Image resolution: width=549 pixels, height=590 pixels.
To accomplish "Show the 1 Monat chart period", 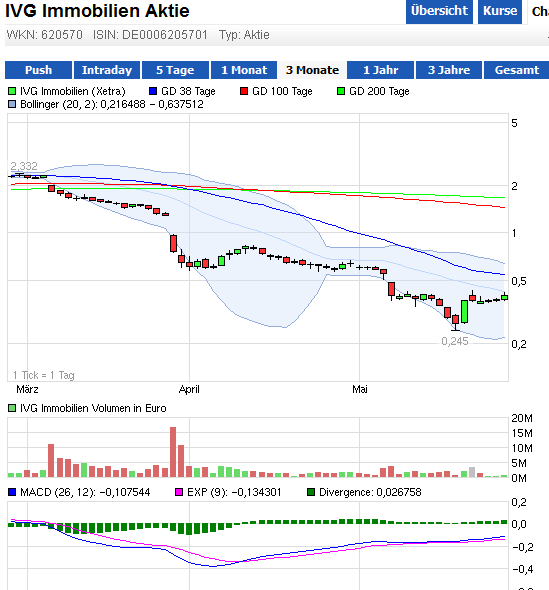I will 244,70.
